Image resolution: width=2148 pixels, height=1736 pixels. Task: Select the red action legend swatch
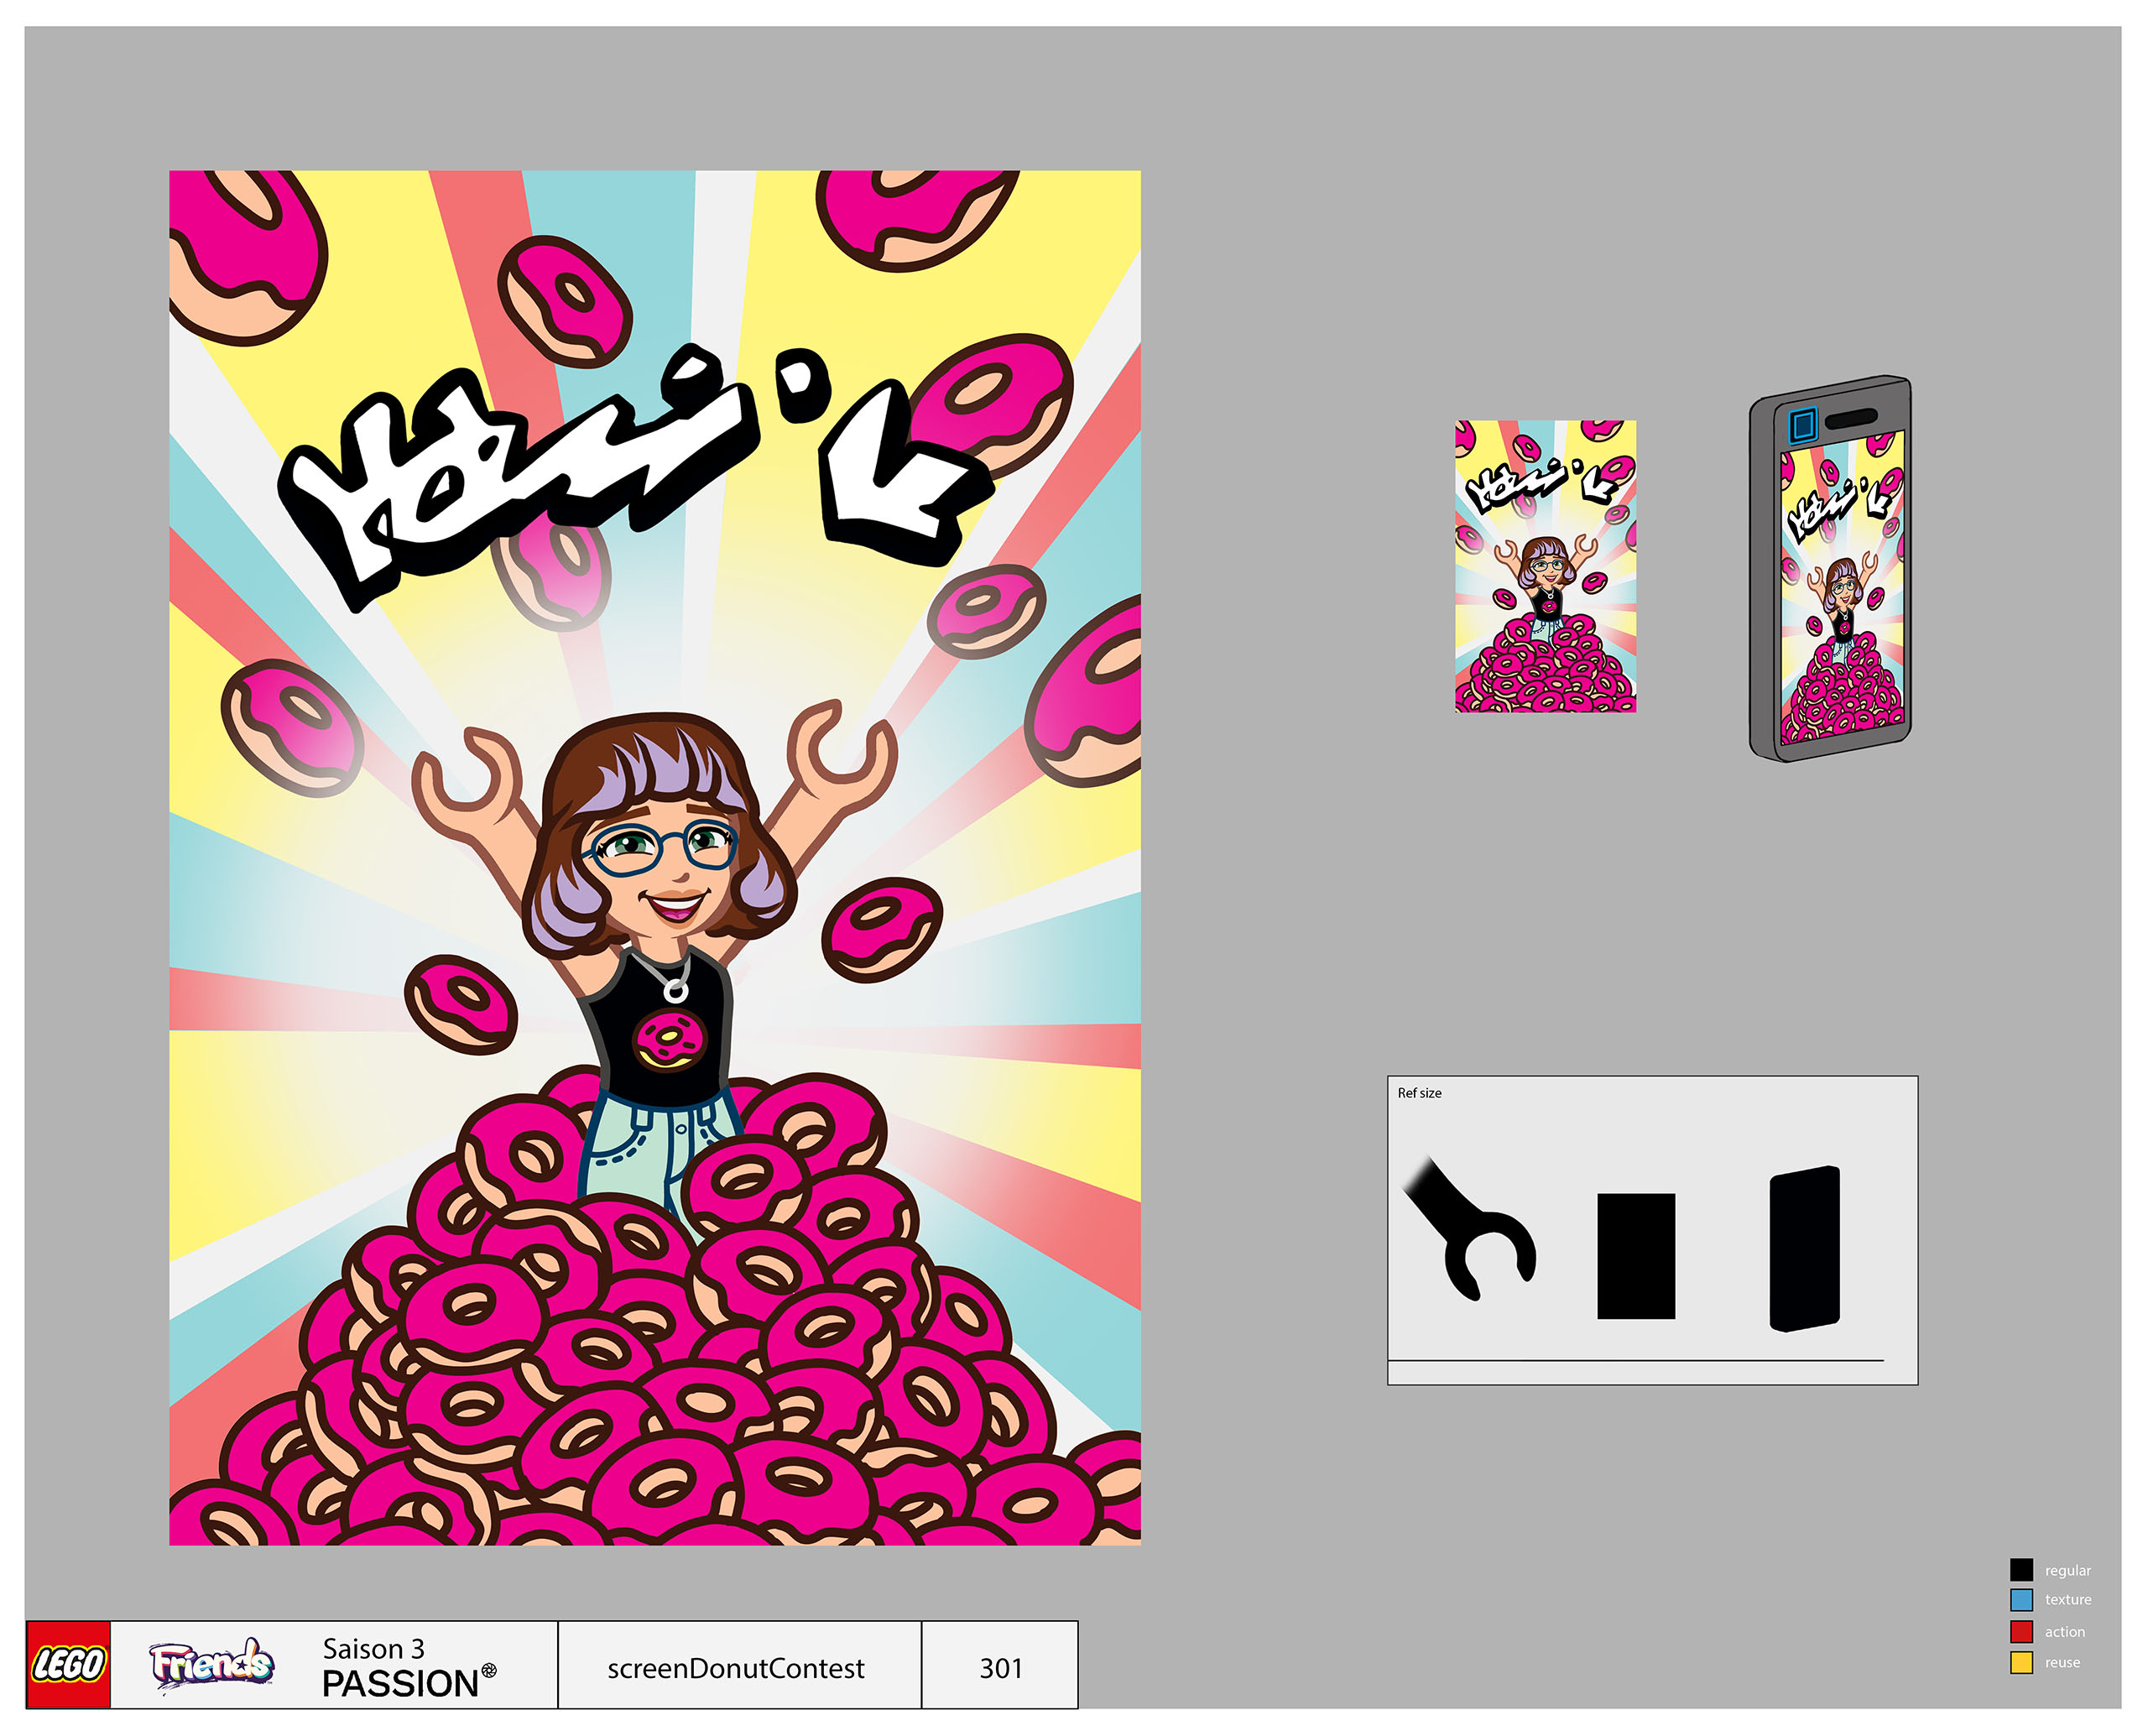[2021, 1632]
